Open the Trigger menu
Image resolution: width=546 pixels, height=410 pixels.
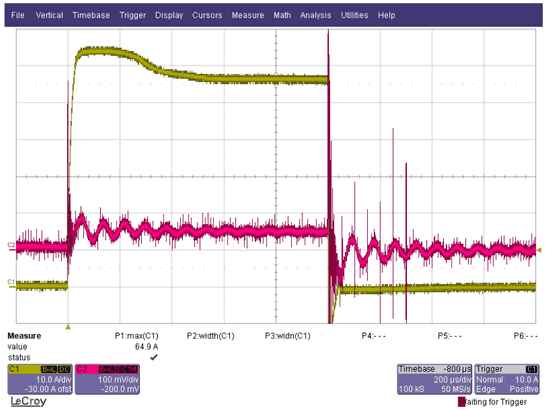(132, 15)
